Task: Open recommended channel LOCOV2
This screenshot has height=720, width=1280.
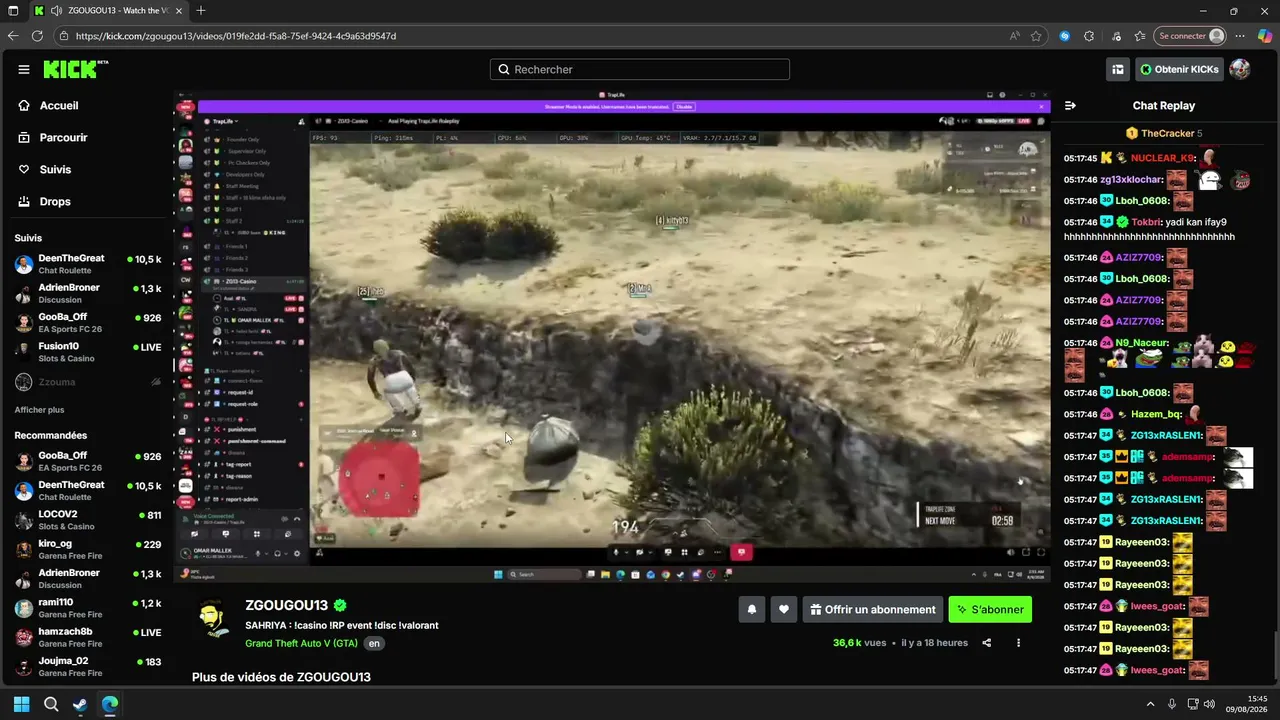Action: click(88, 520)
